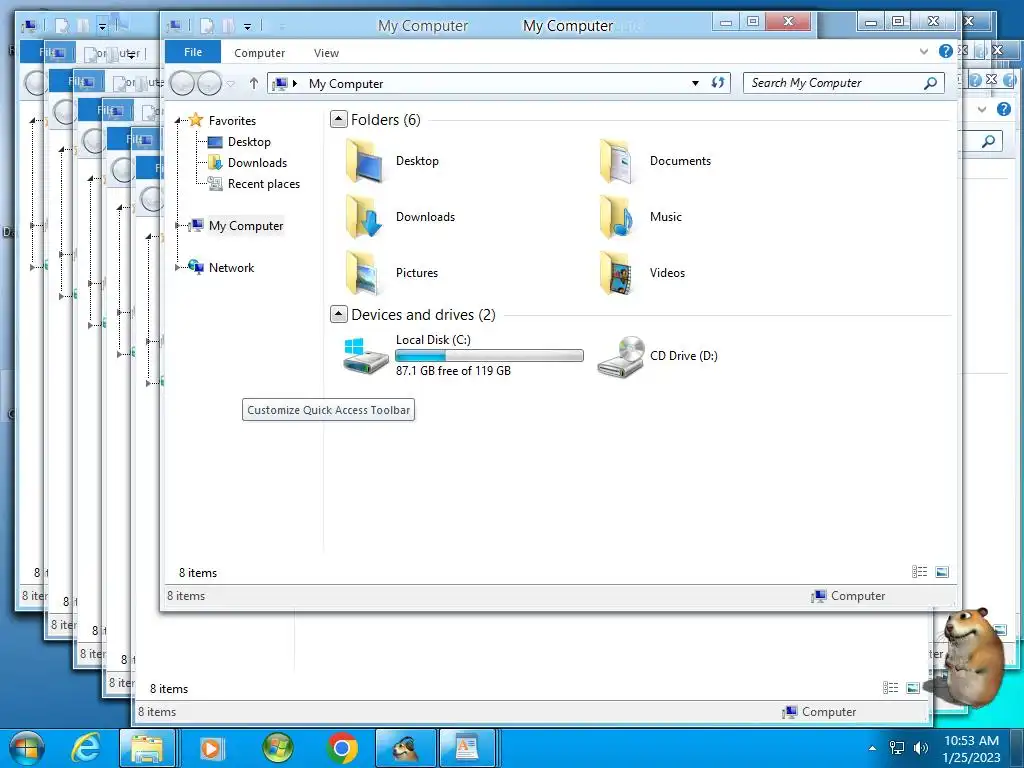The image size is (1024, 768).
Task: Collapse the Devices and drives (2) group
Action: pos(338,314)
